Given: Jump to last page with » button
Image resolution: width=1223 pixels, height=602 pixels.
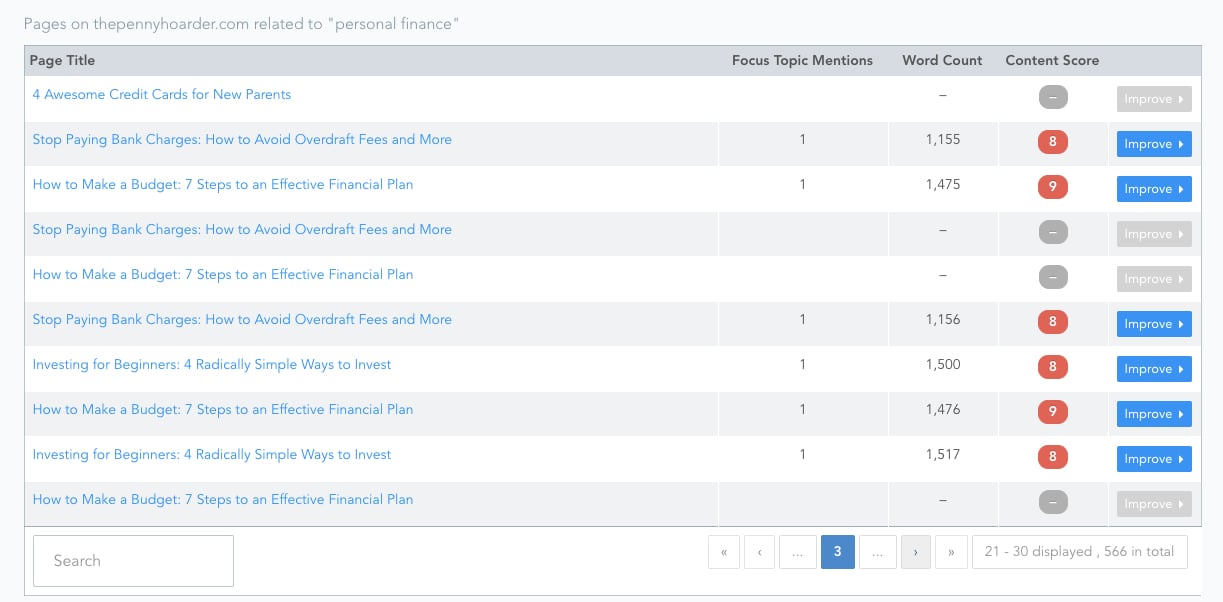Looking at the screenshot, I should click(x=952, y=552).
